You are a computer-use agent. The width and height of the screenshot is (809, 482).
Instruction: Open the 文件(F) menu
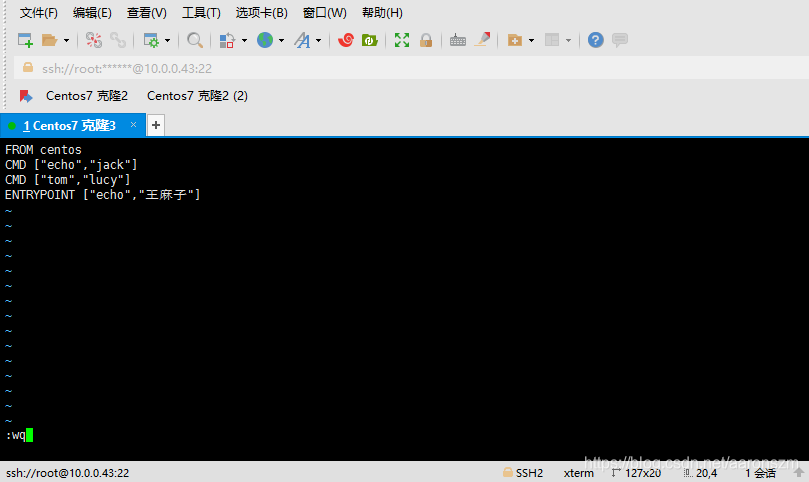39,13
